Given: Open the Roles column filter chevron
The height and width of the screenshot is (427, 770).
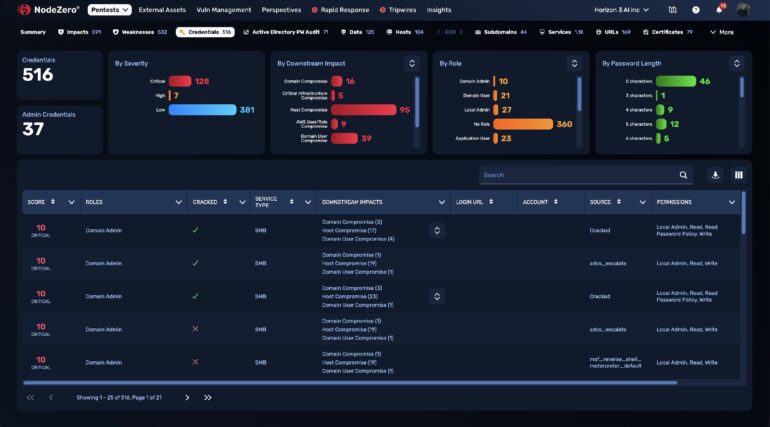Looking at the screenshot, I should (178, 202).
